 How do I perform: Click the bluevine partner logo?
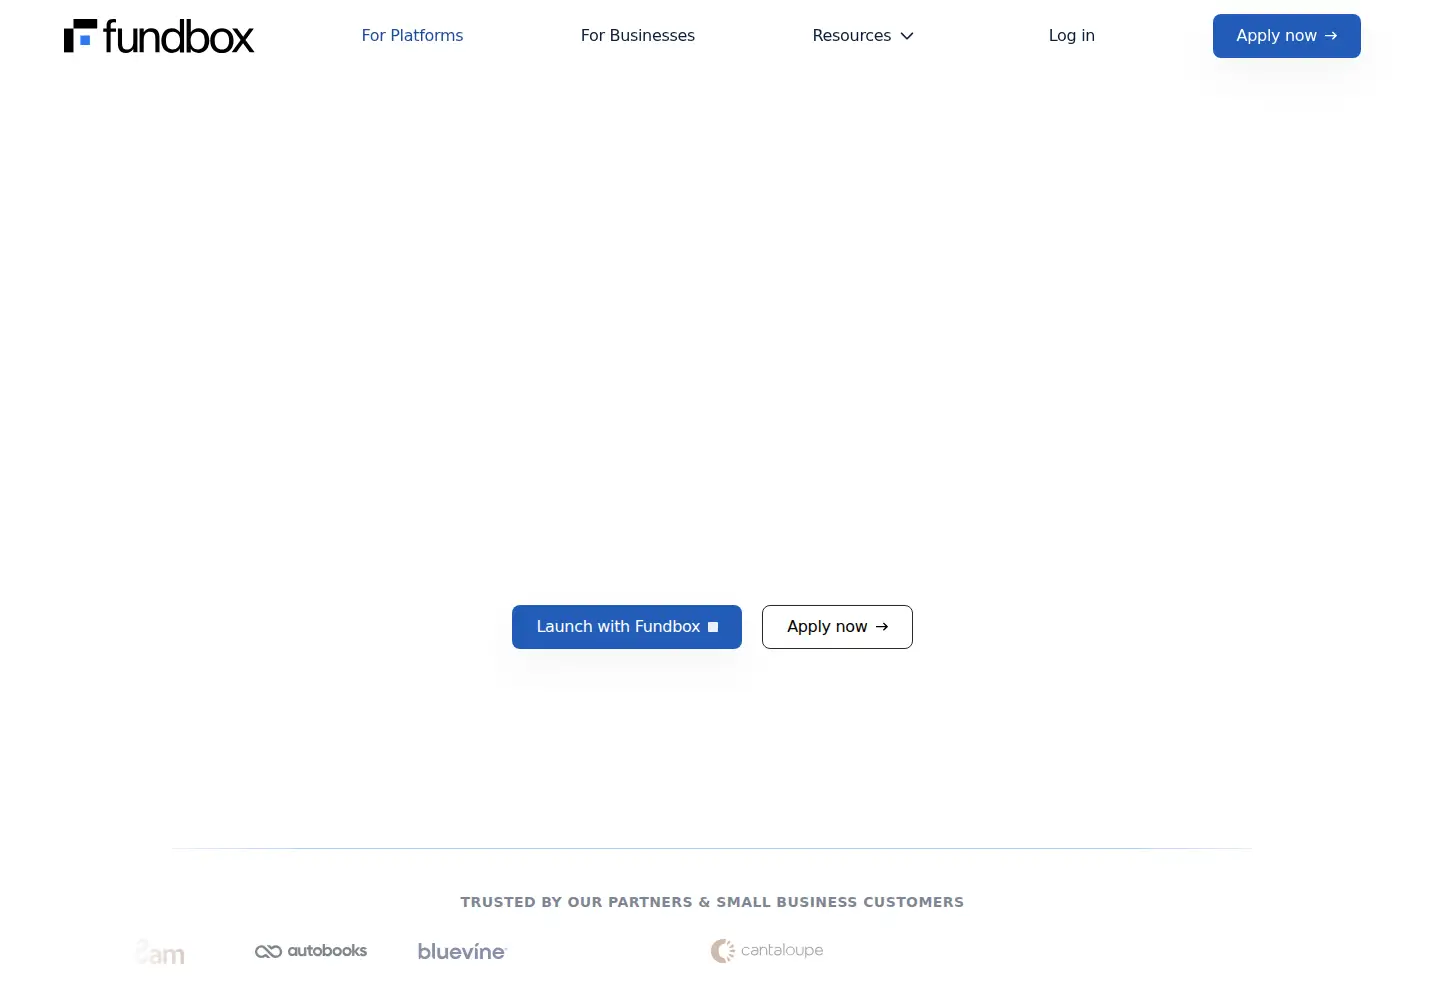click(462, 951)
